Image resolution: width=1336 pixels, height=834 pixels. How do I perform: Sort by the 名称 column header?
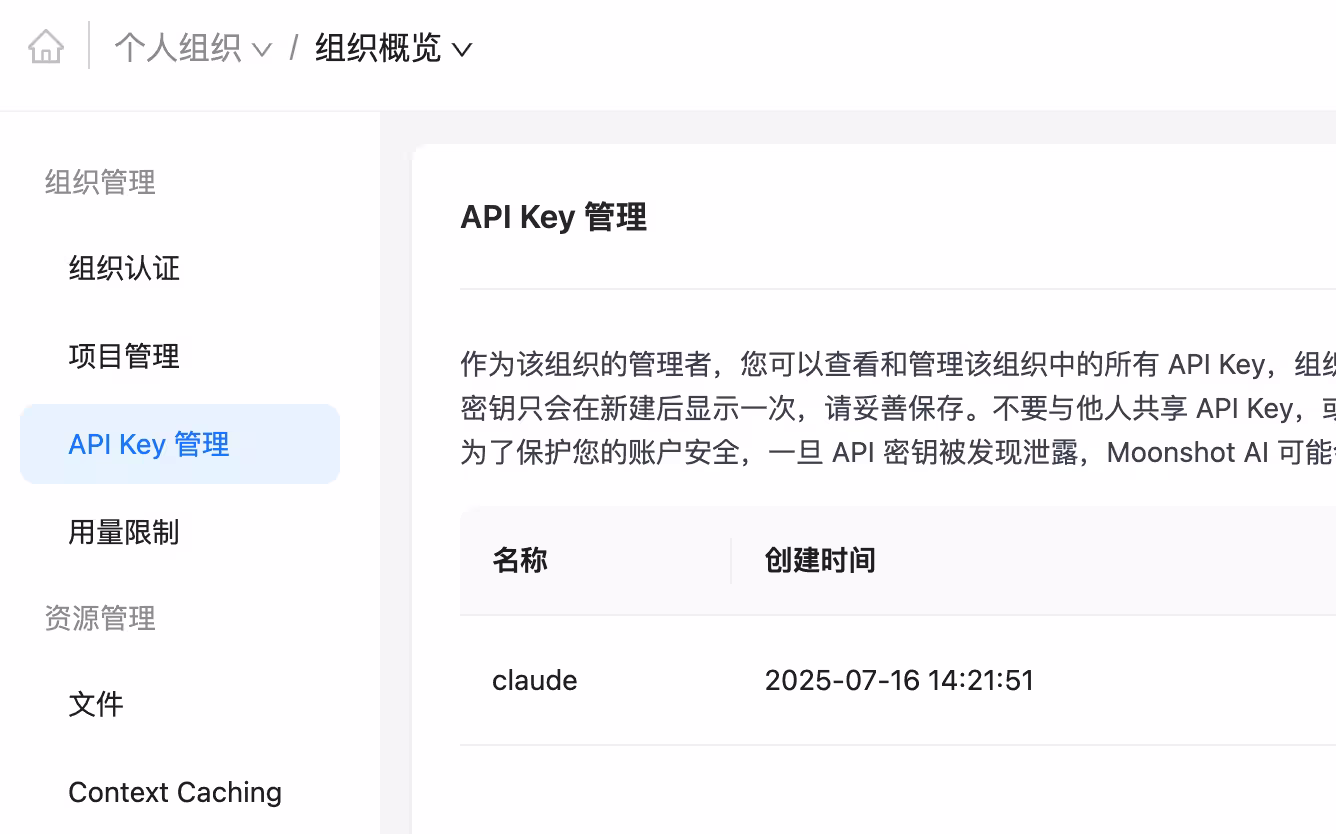pyautogui.click(x=520, y=560)
